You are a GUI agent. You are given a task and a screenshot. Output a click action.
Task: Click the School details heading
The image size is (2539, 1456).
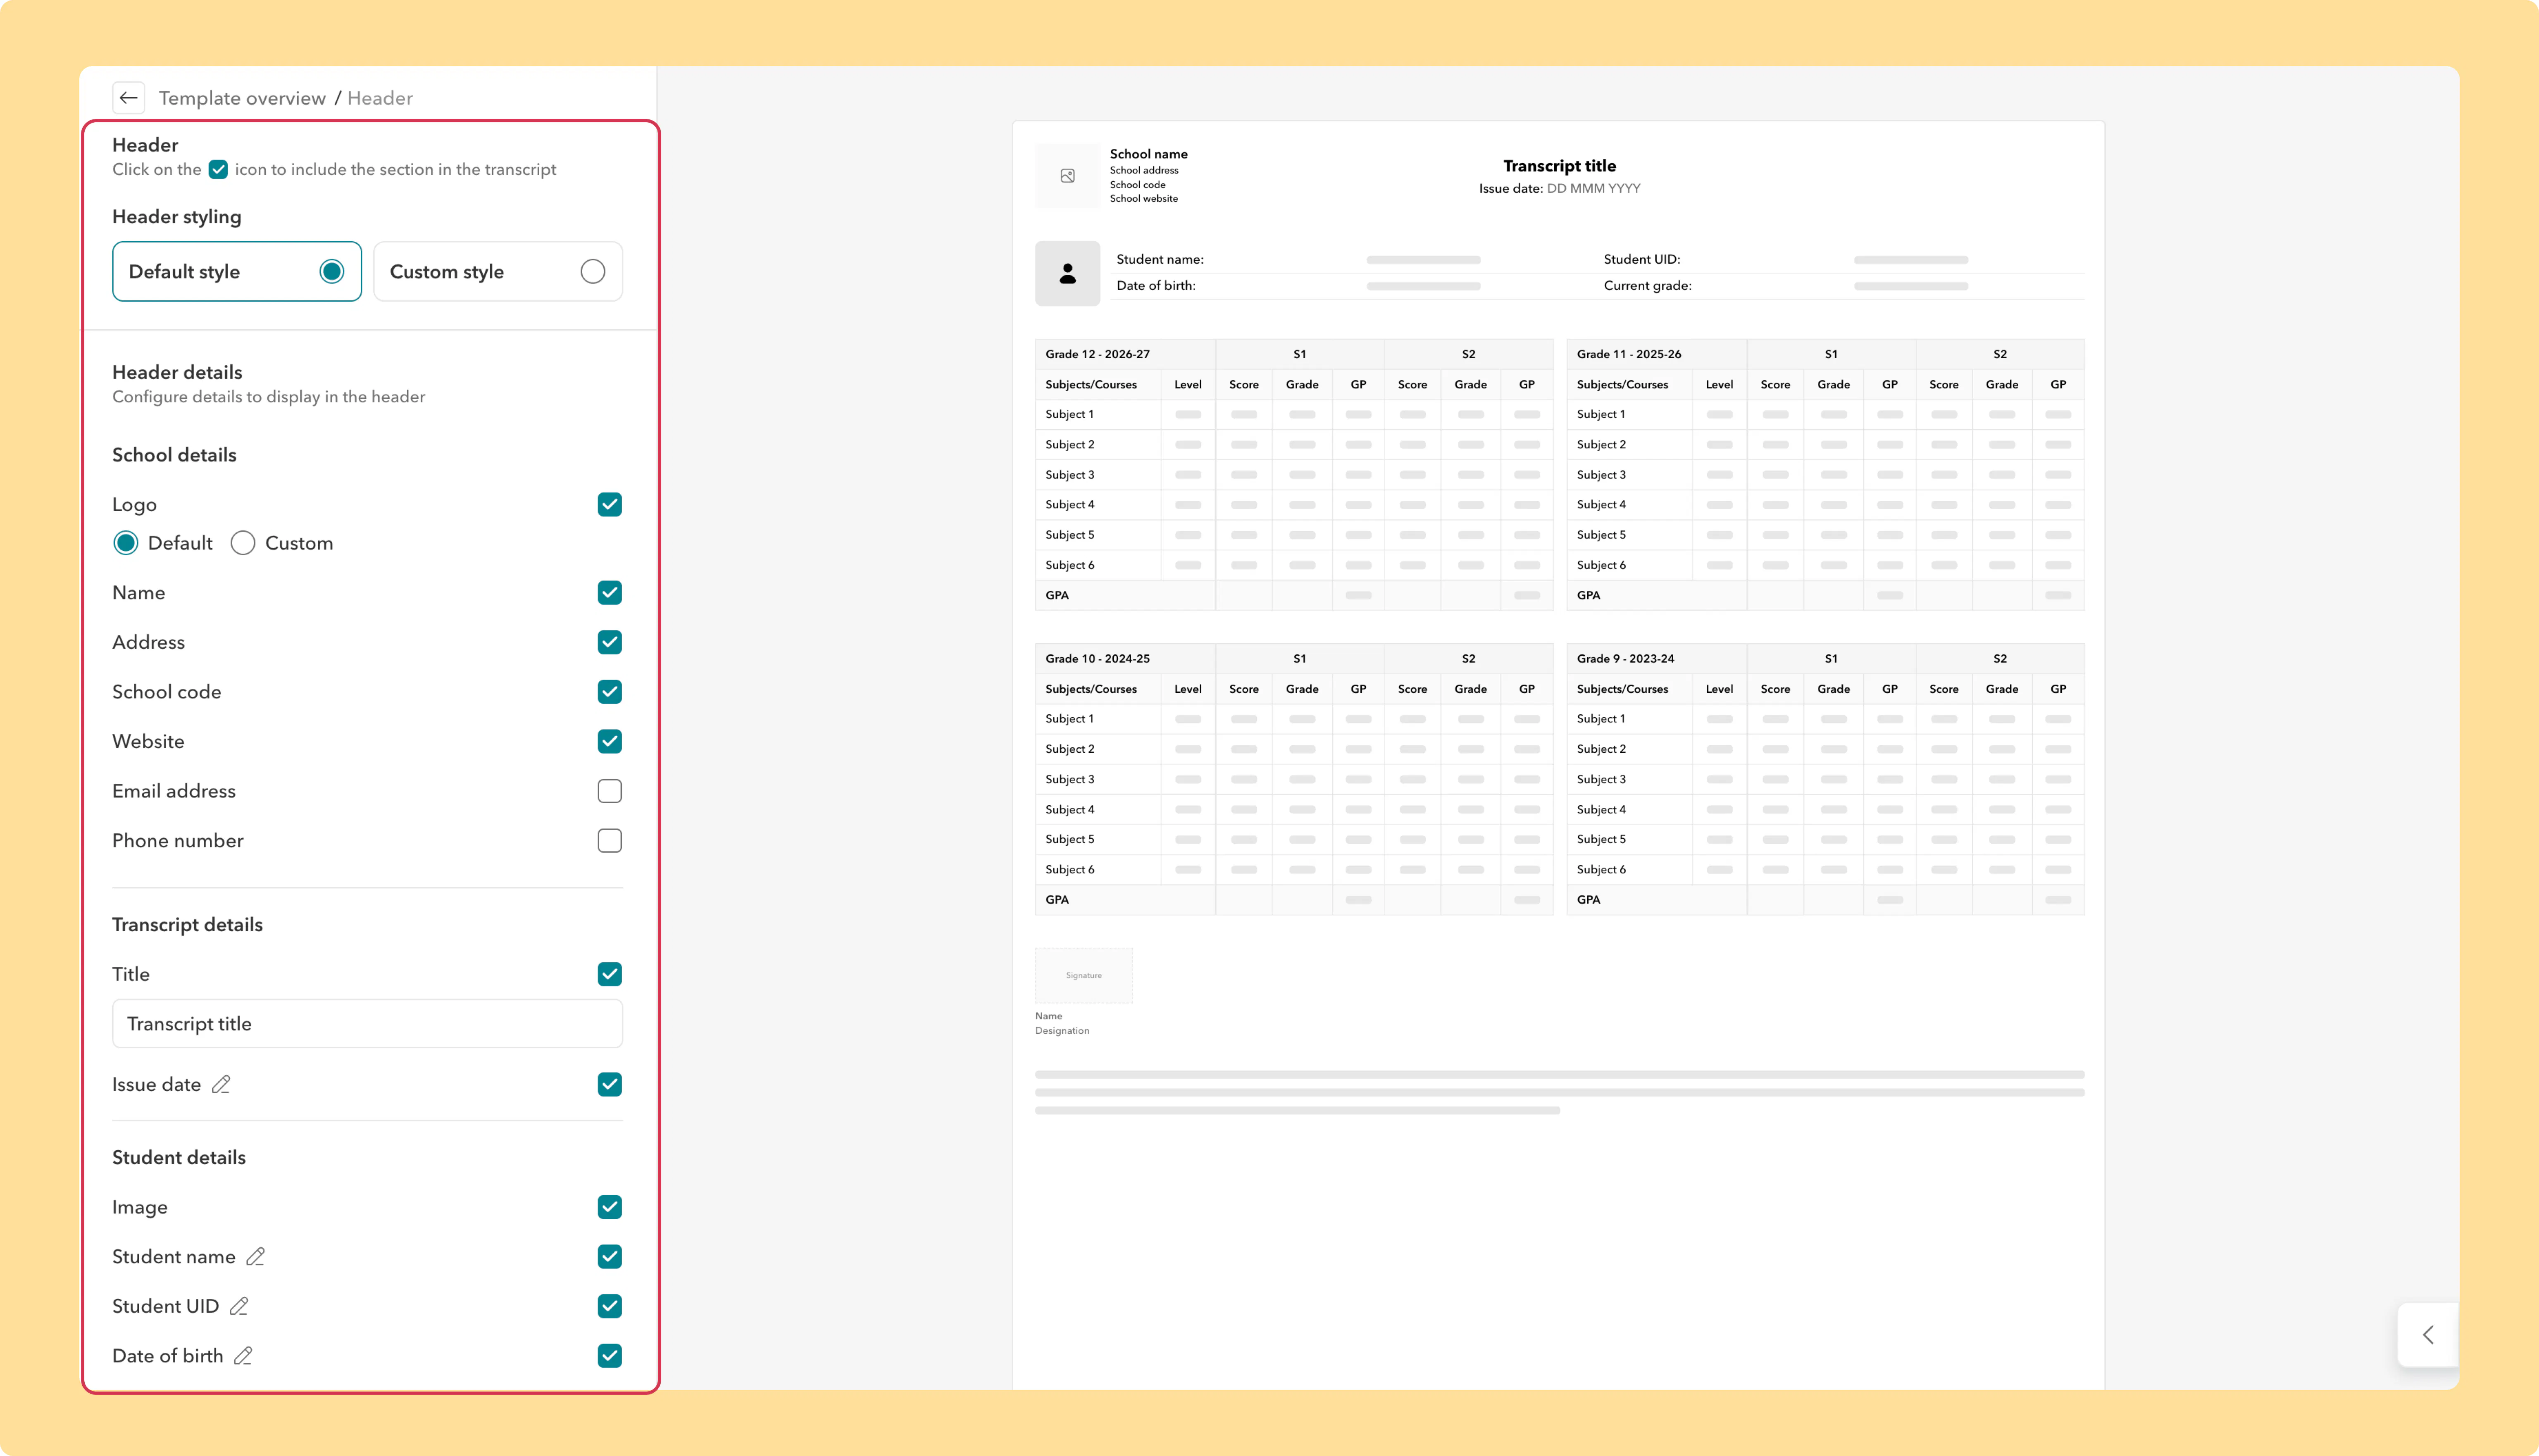pyautogui.click(x=174, y=455)
